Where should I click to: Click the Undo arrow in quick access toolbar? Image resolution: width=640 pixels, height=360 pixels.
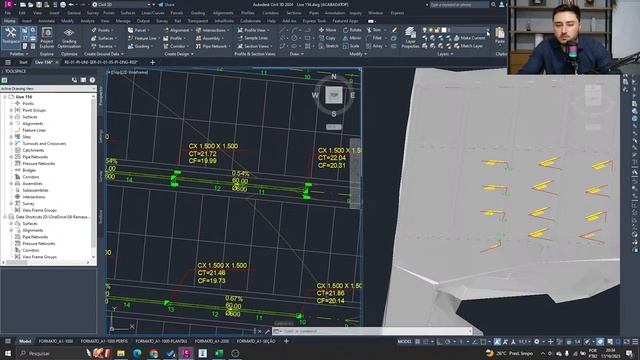pyautogui.click(x=71, y=4)
